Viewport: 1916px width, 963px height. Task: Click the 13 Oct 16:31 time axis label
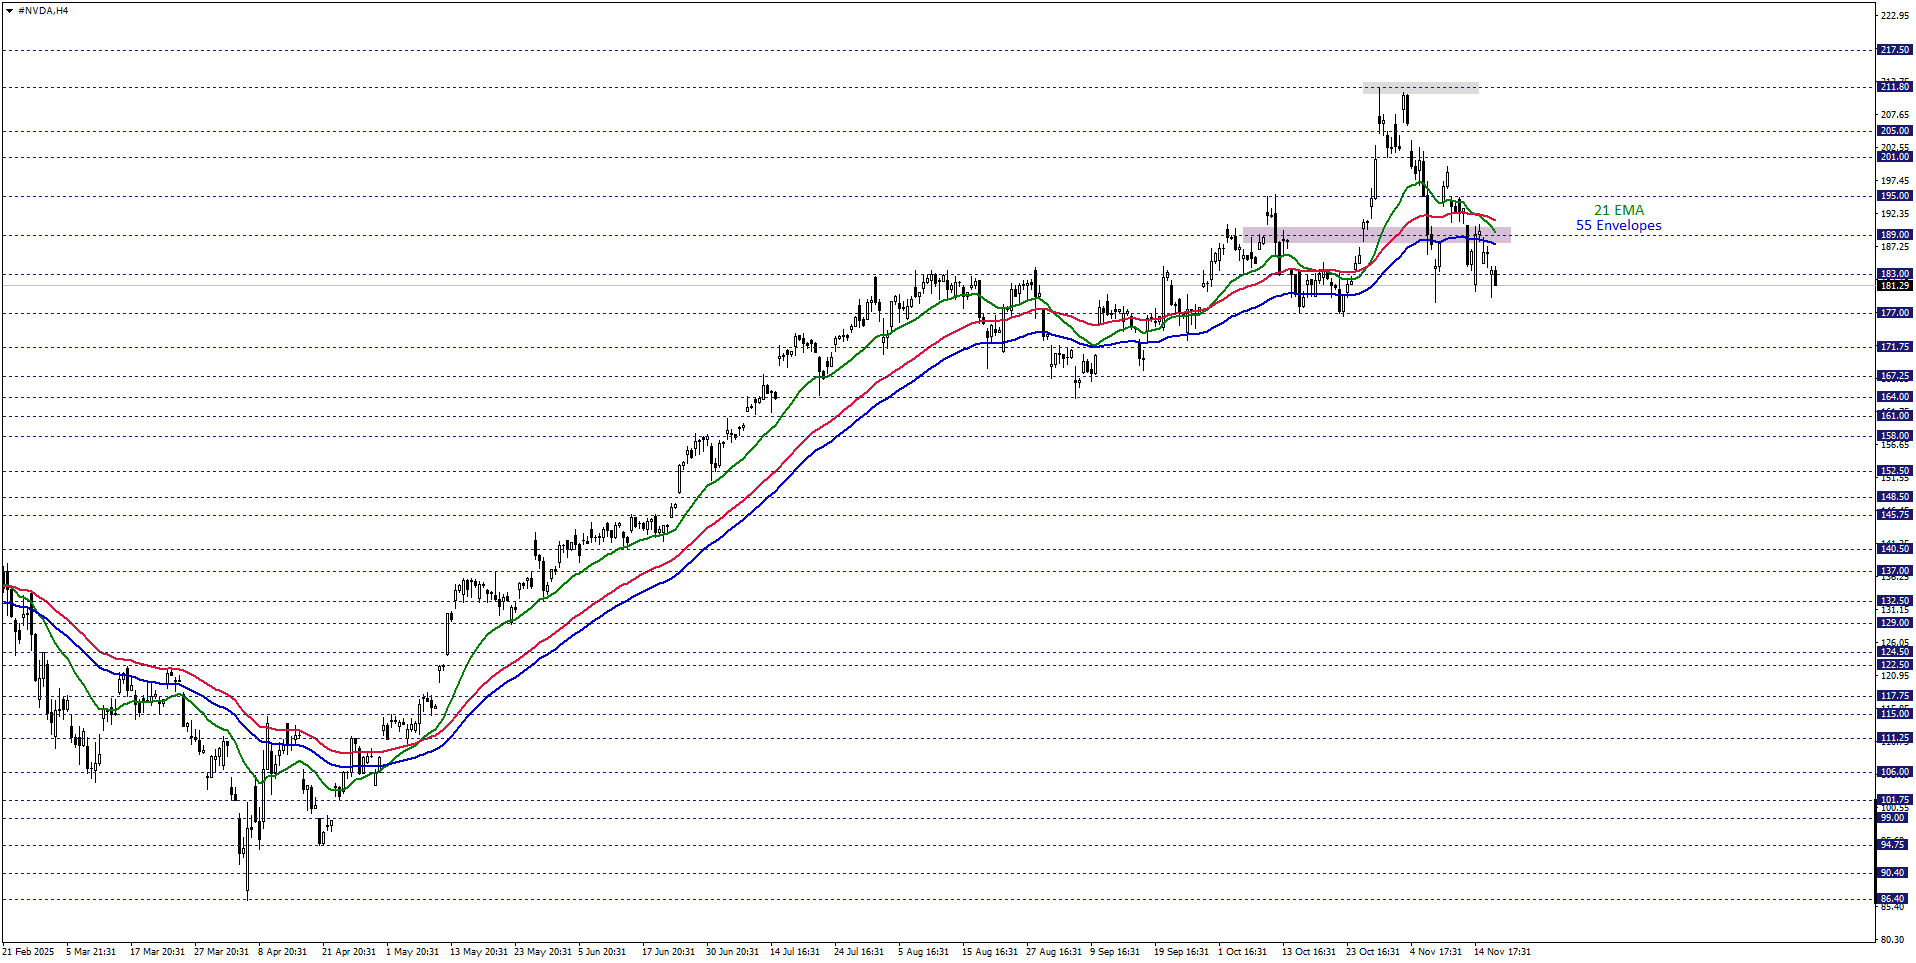tap(1309, 952)
